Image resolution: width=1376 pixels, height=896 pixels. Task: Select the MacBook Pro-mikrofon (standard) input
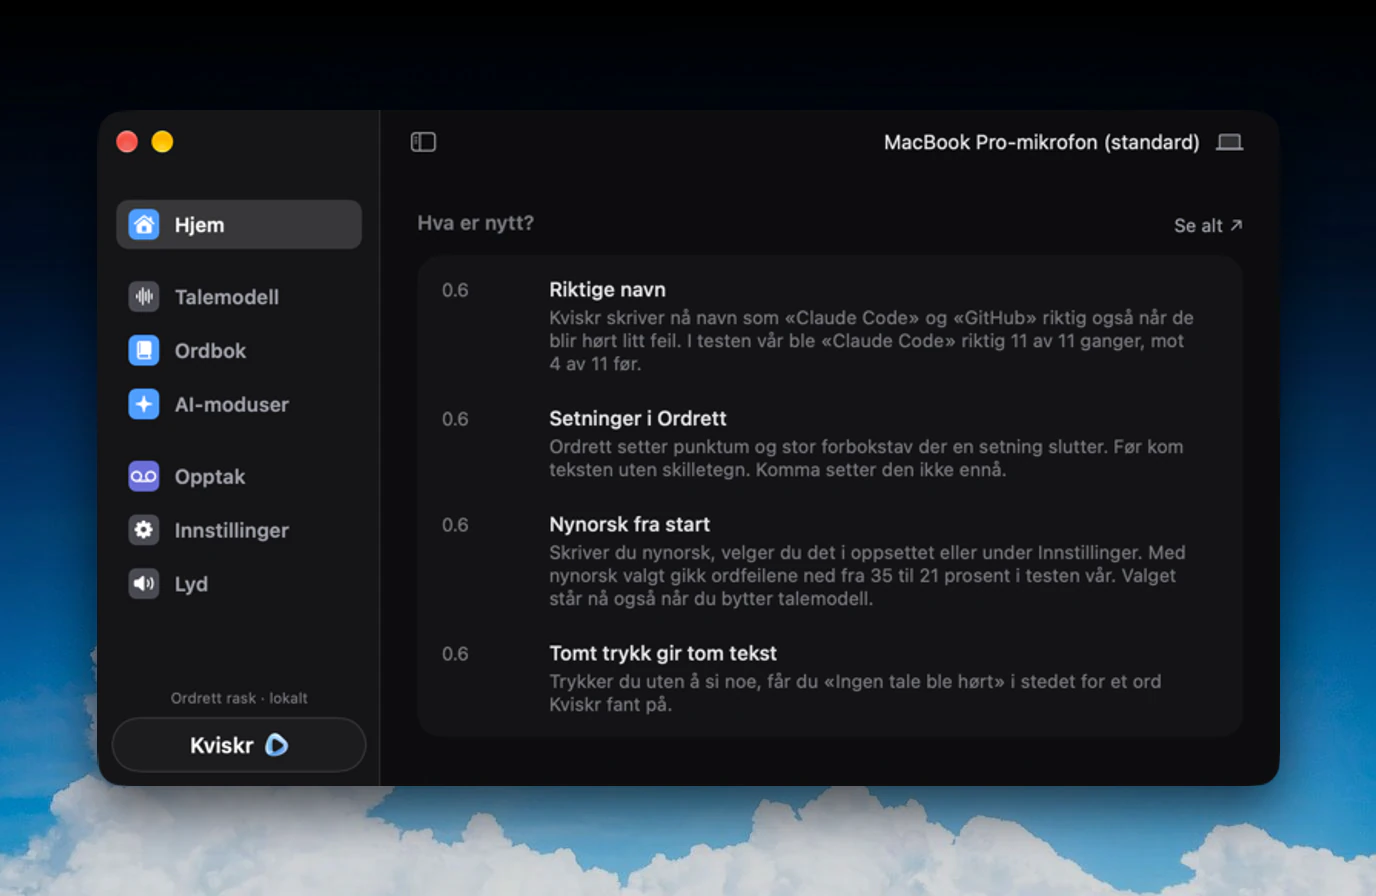click(x=1041, y=142)
